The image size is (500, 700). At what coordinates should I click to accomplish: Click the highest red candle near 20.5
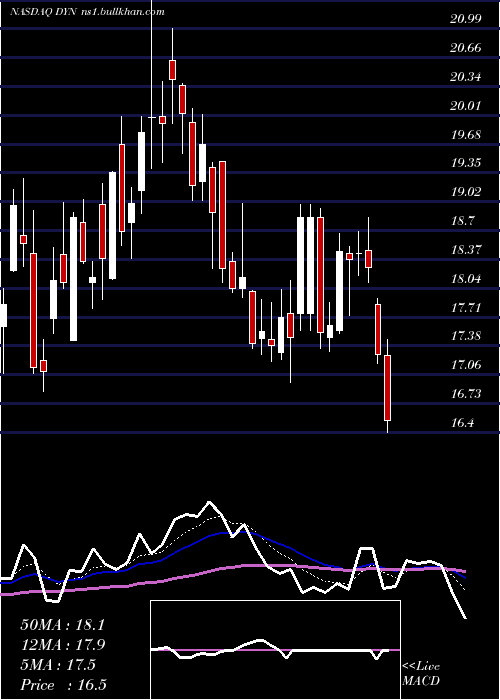(x=172, y=70)
